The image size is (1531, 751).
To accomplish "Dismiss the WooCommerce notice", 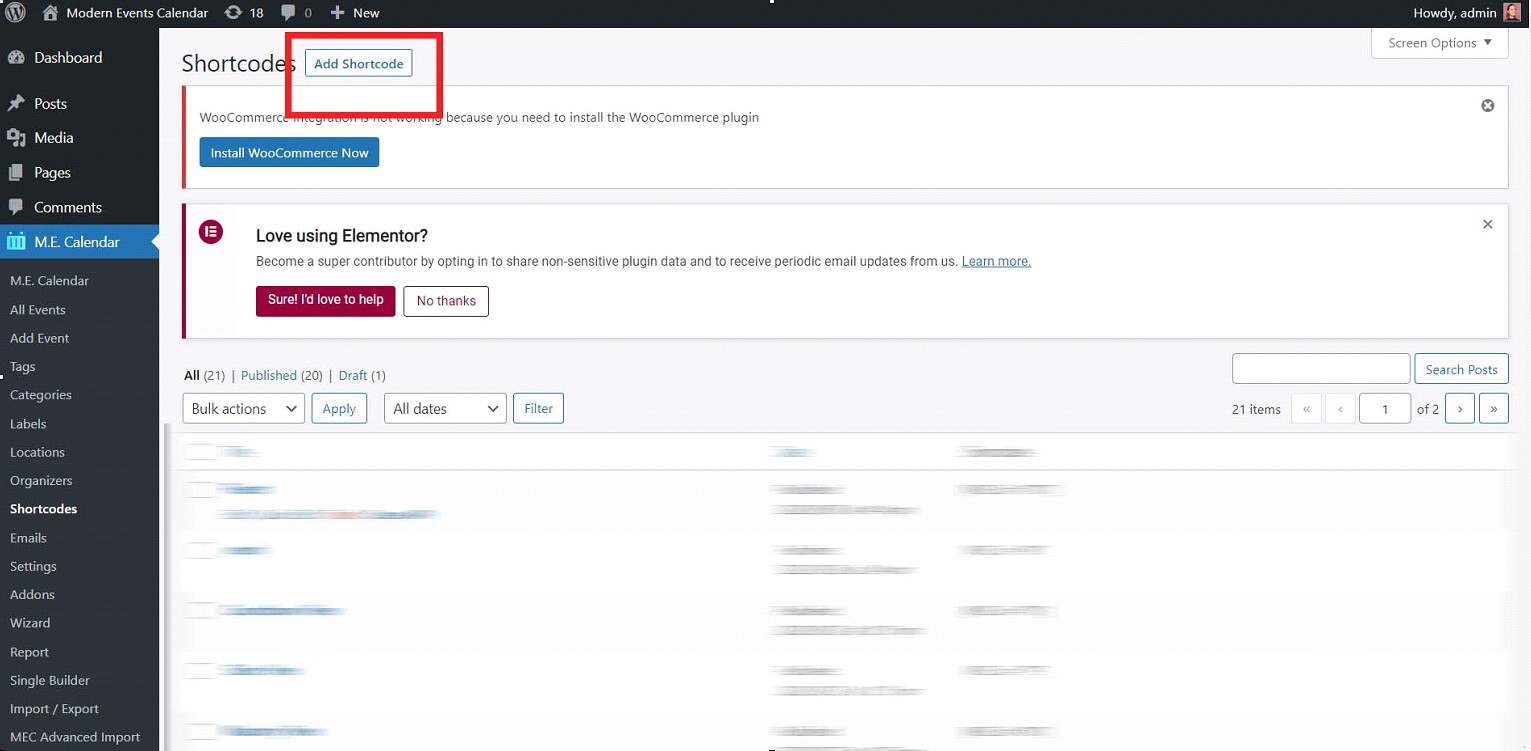I will pos(1488,105).
